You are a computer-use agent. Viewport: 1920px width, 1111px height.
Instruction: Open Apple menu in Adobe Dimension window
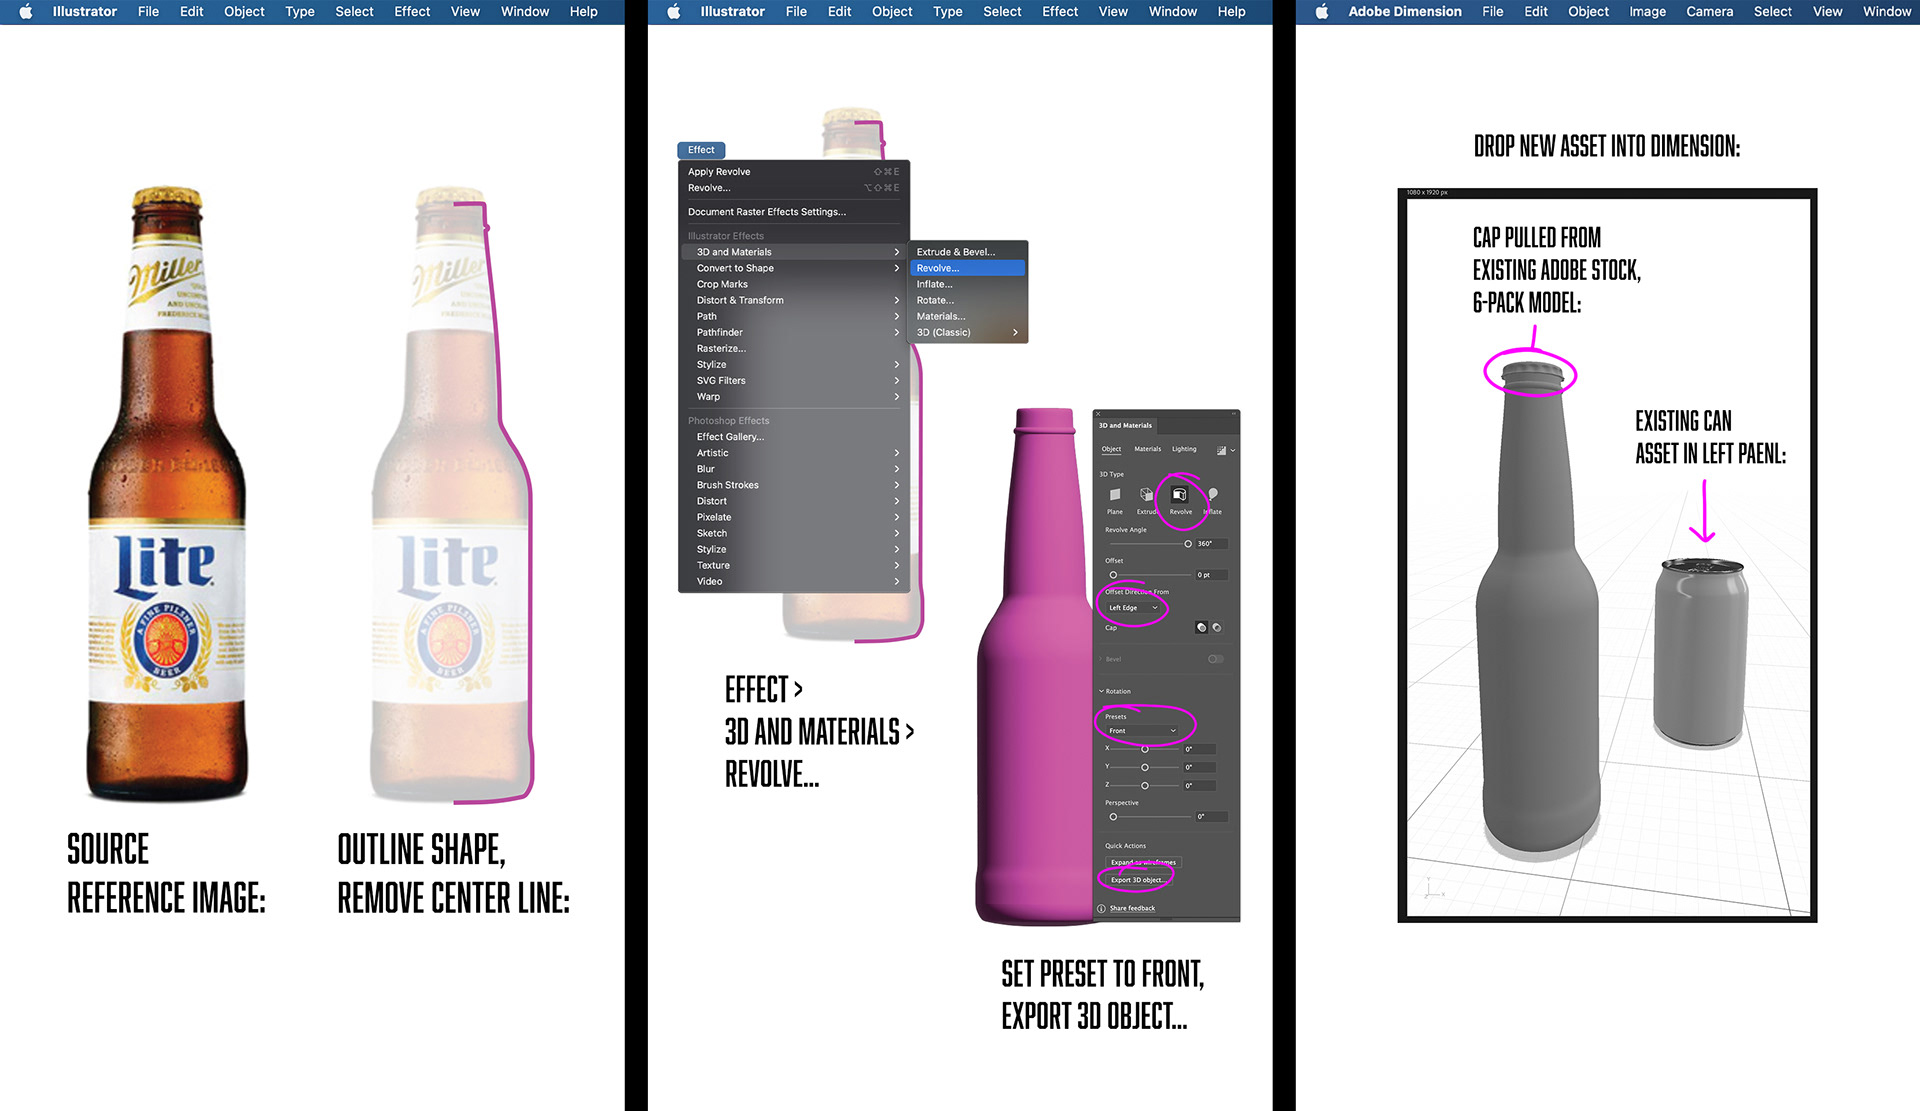pos(1322,12)
